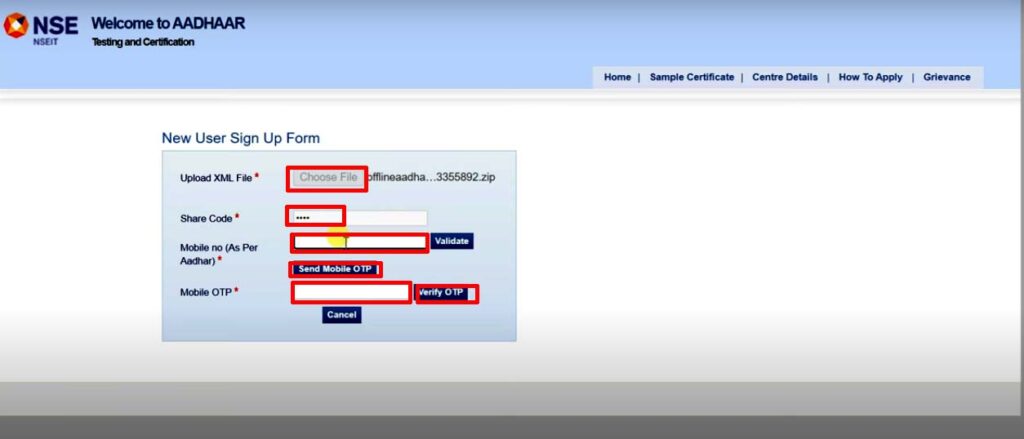Focus the Share Code field
Viewport: 1024px width, 439px height.
pos(359,218)
